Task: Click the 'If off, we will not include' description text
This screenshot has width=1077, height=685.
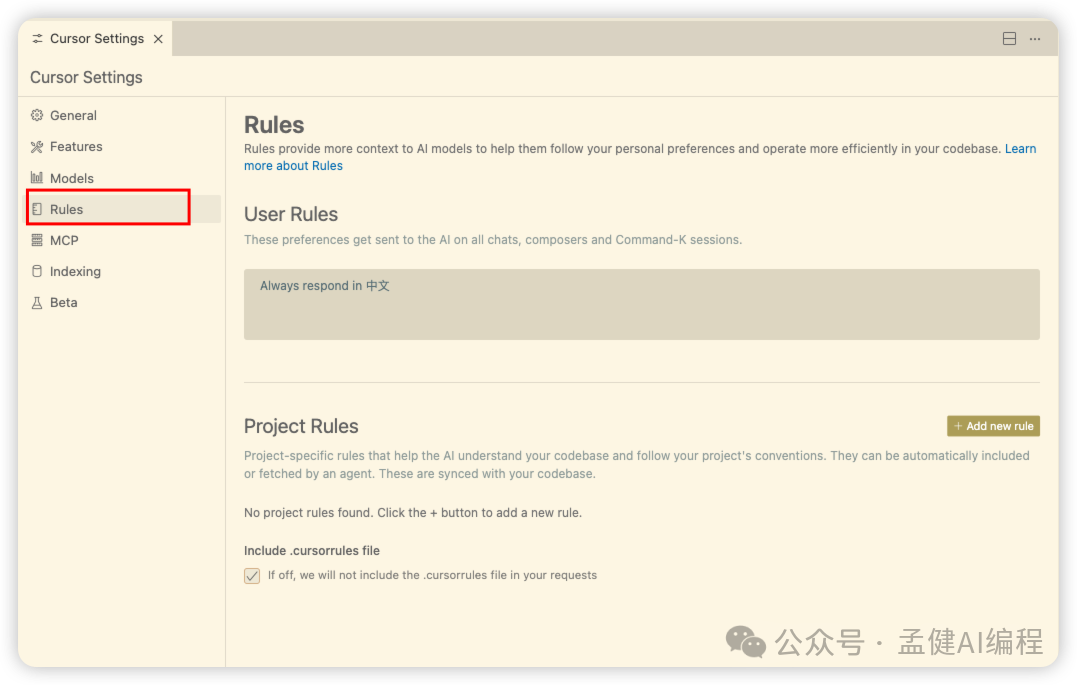Action: tap(432, 575)
